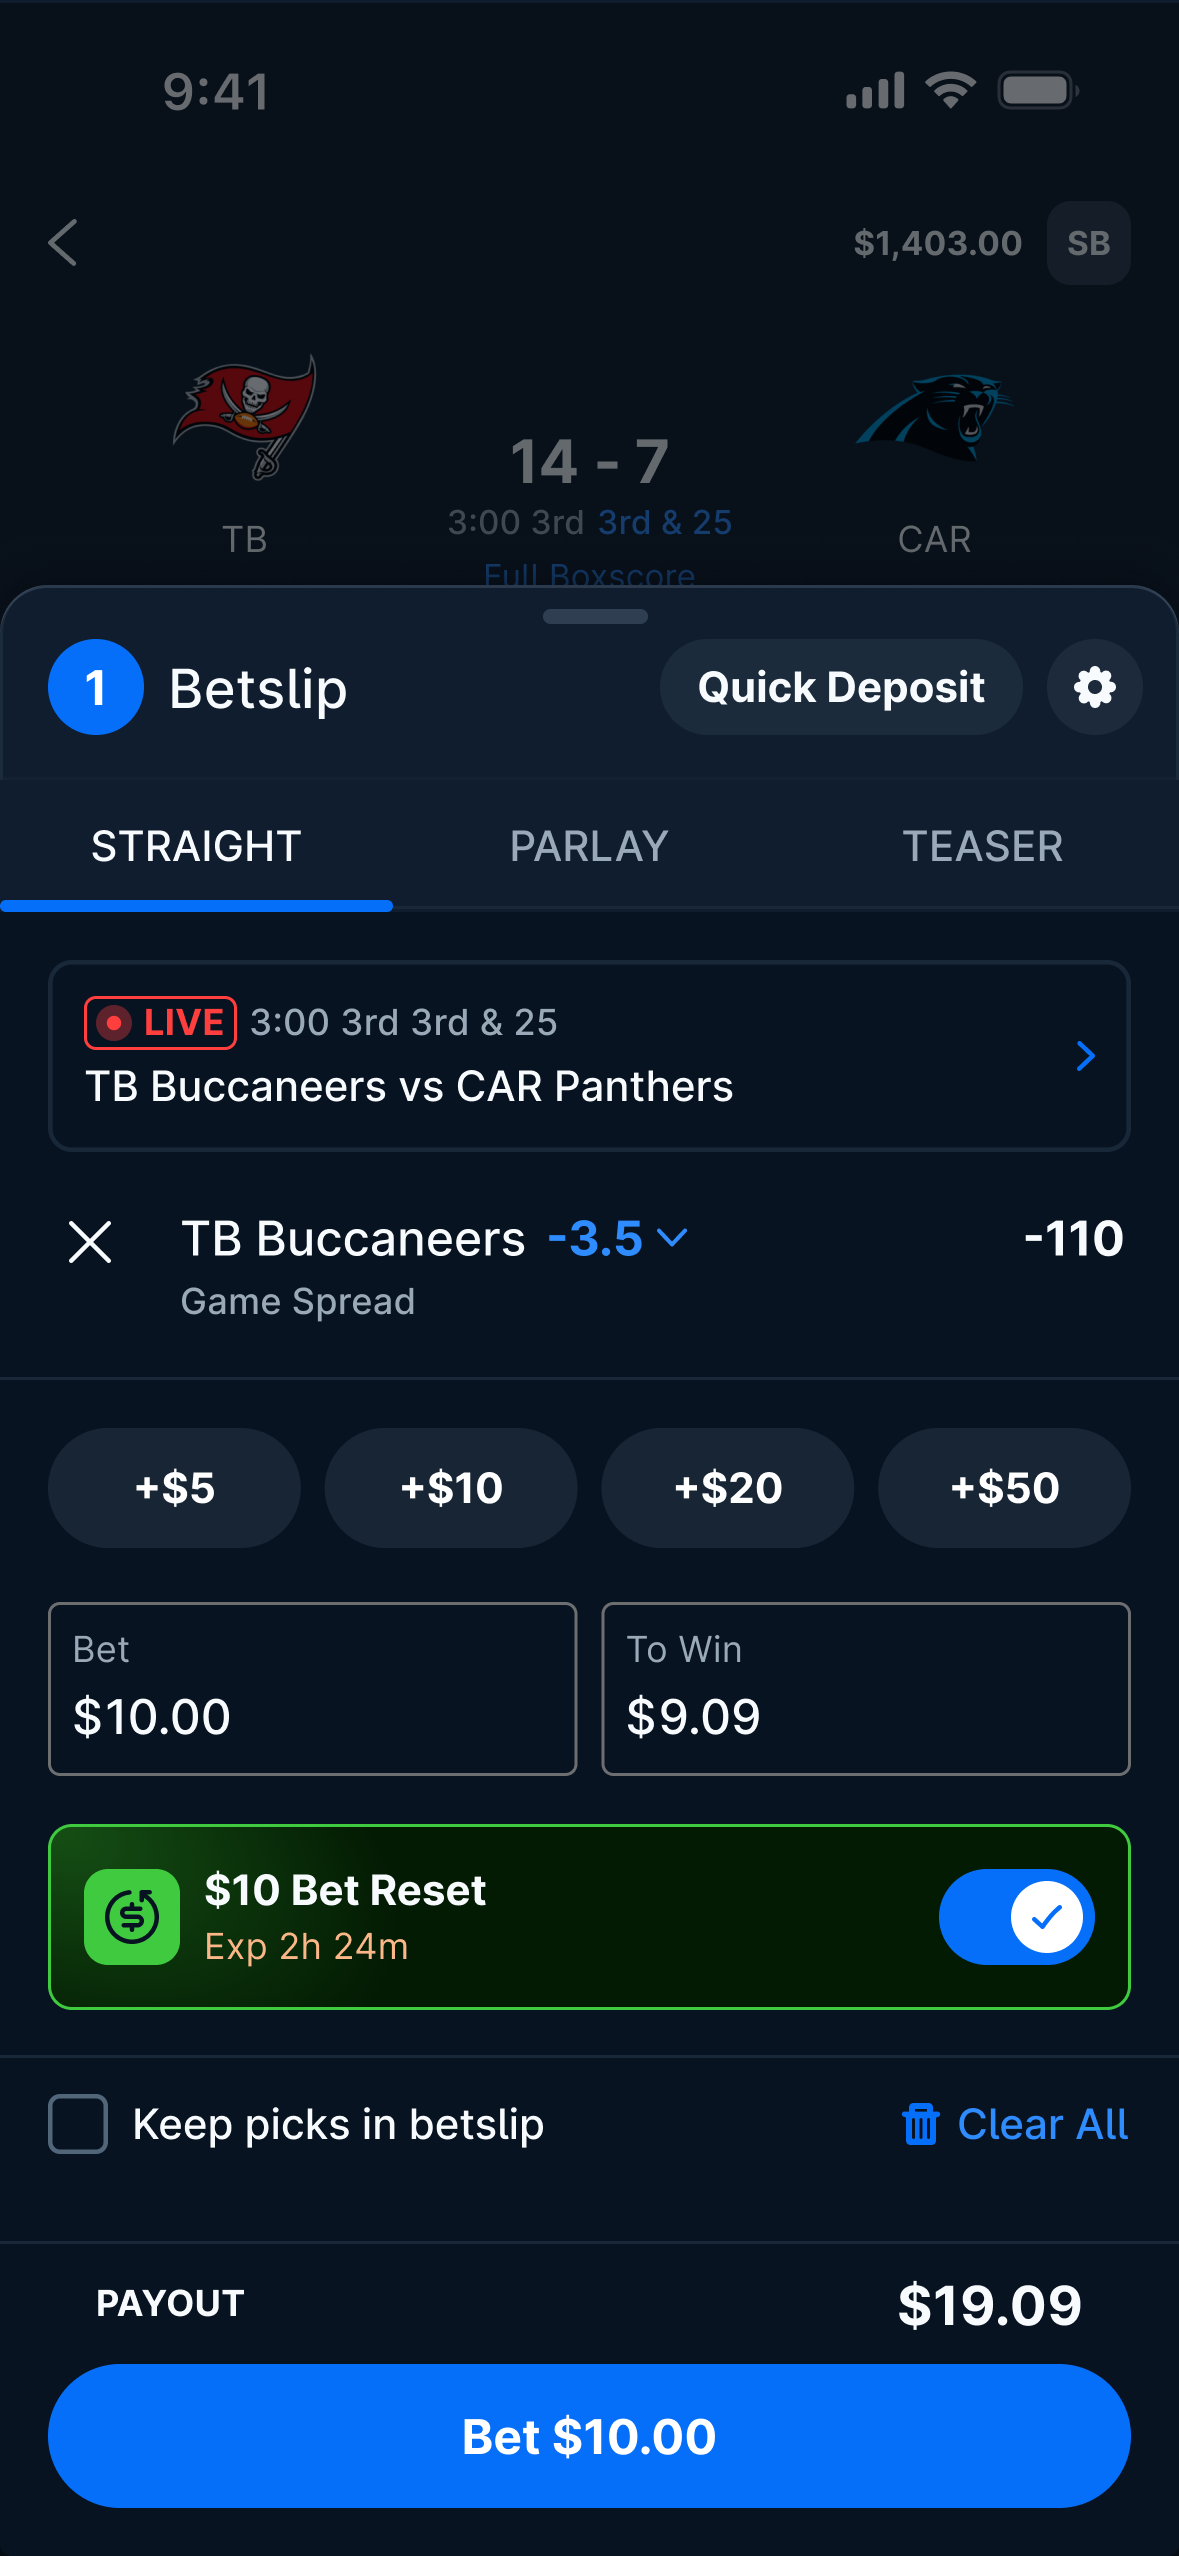Place bet with Bet $10.00 button
Viewport: 1179px width, 2556px height.
(x=589, y=2436)
